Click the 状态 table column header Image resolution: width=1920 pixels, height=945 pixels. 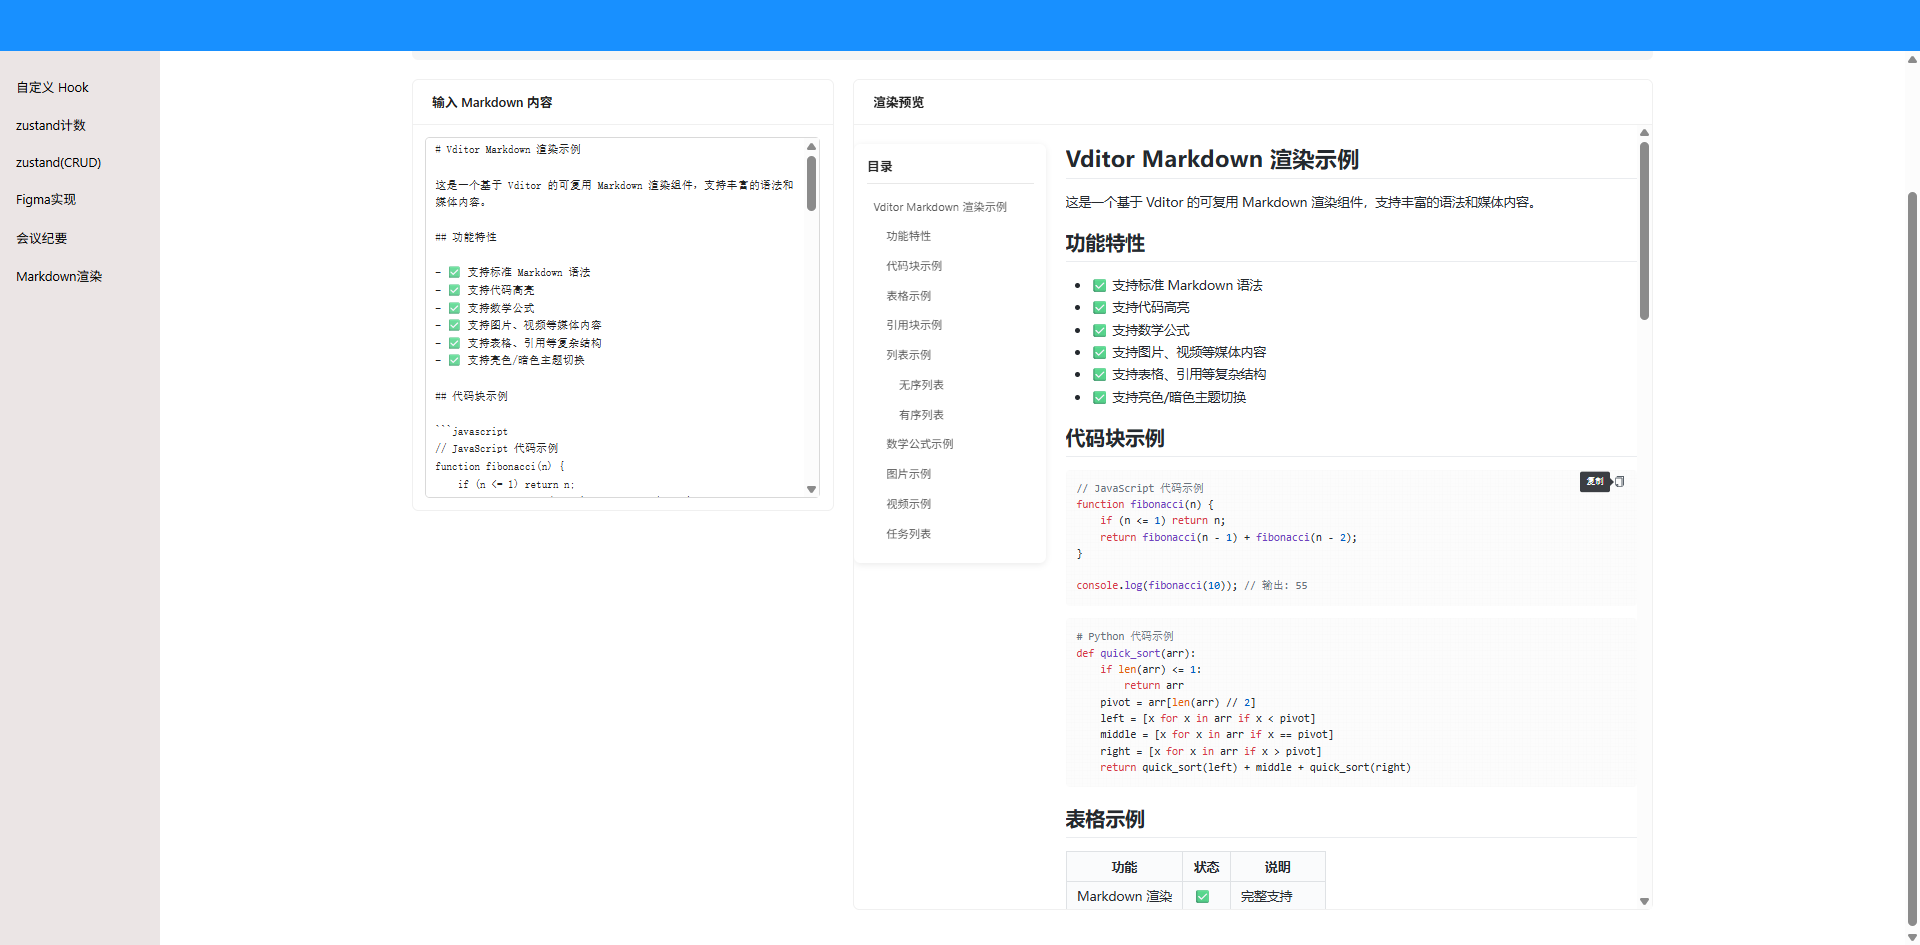tap(1207, 867)
